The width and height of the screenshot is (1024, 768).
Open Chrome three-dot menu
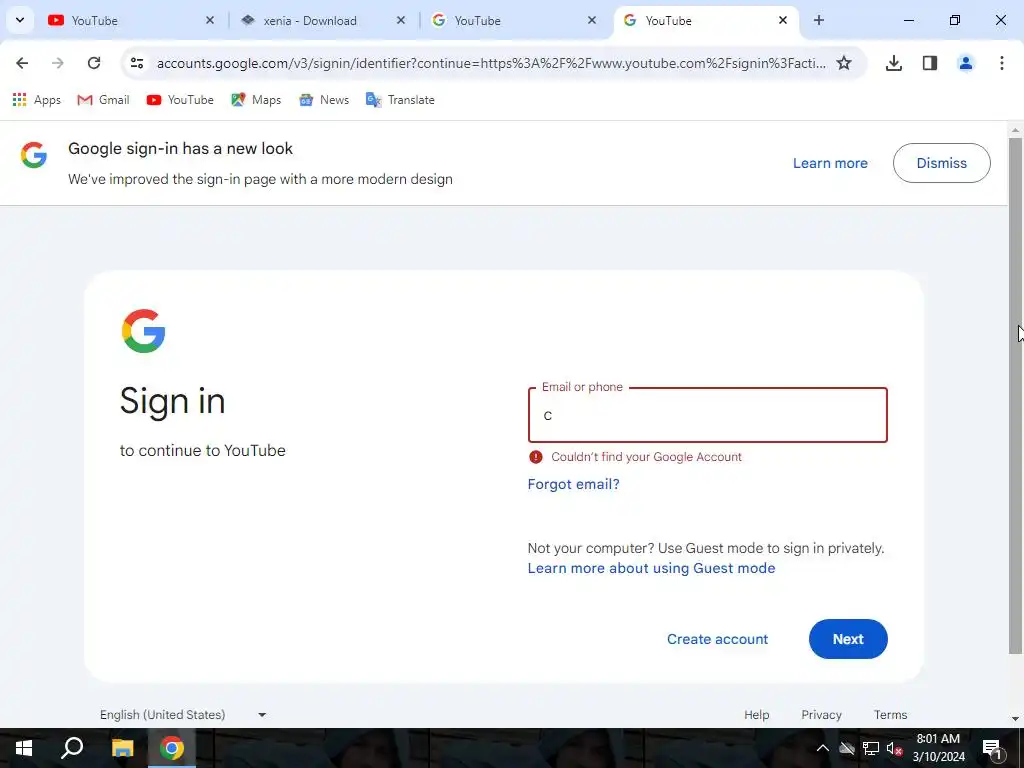(1001, 63)
